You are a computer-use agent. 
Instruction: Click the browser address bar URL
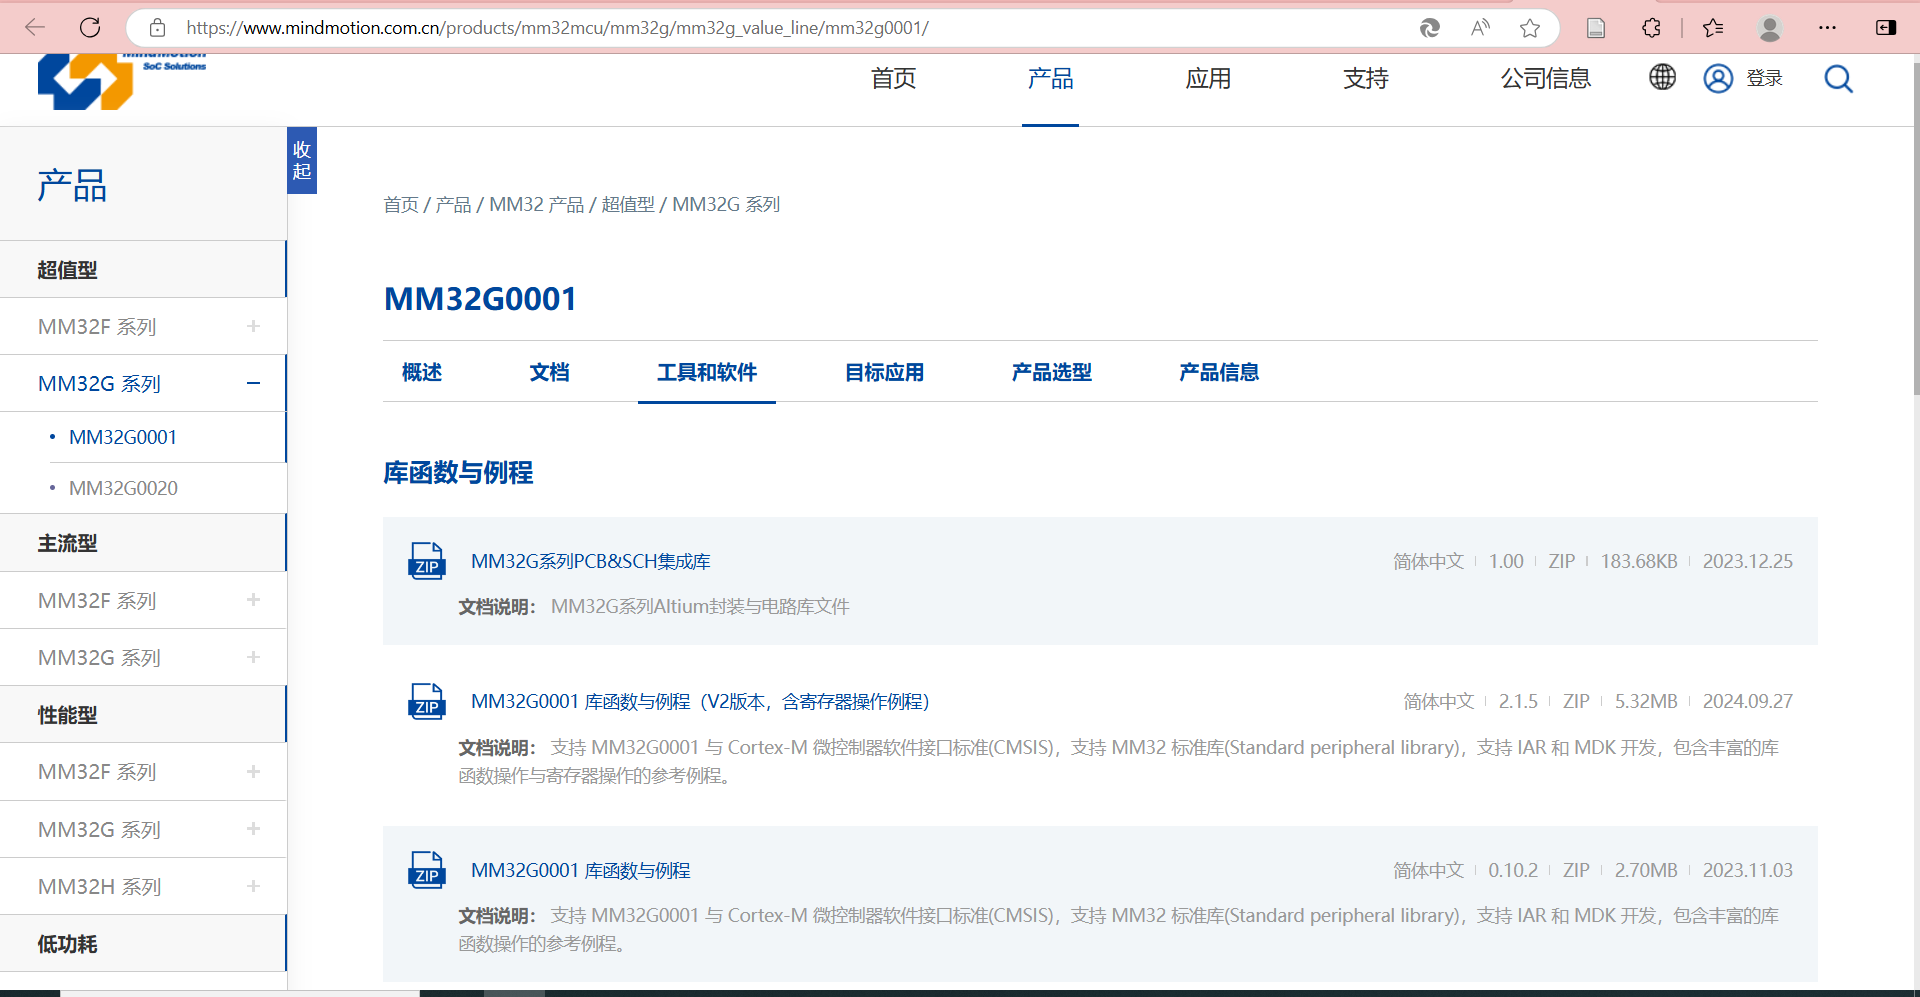(x=557, y=28)
